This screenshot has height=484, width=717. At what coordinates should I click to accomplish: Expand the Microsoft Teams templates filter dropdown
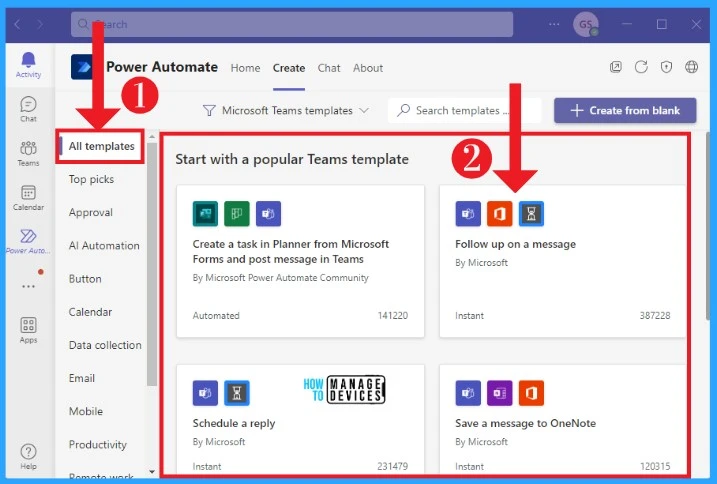pyautogui.click(x=286, y=110)
